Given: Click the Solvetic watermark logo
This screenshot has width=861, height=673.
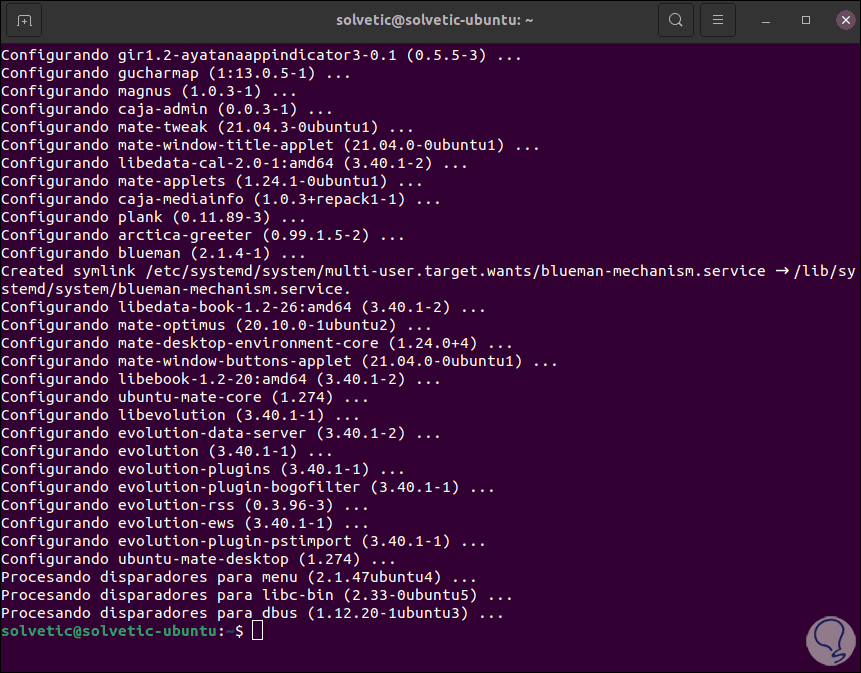Looking at the screenshot, I should [x=830, y=640].
